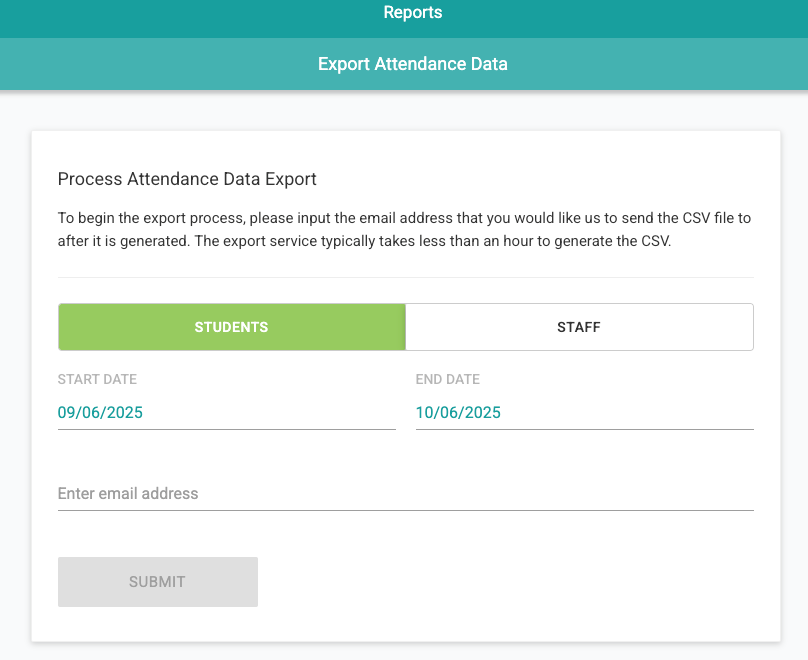Click the teal bar left of Reports title
This screenshot has height=660, width=808.
coord(150,13)
